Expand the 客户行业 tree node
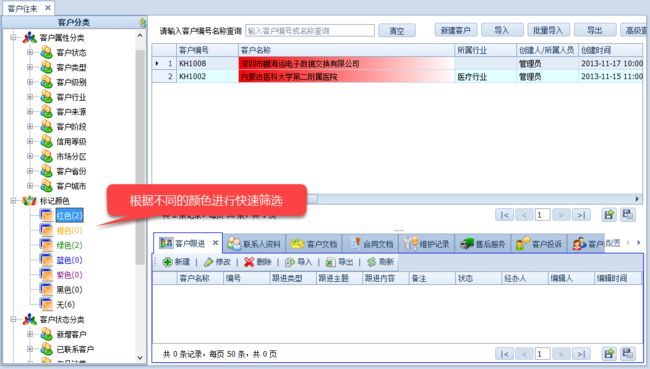The width and height of the screenshot is (650, 369). pos(30,97)
